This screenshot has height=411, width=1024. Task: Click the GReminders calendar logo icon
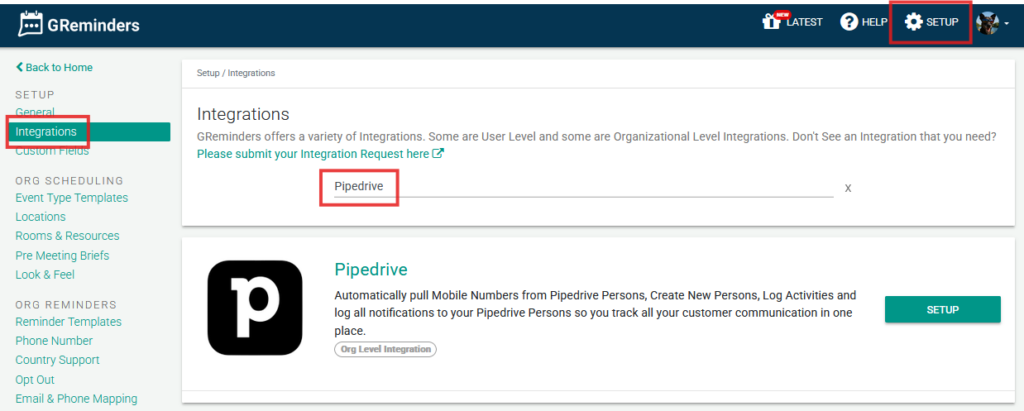(34, 24)
